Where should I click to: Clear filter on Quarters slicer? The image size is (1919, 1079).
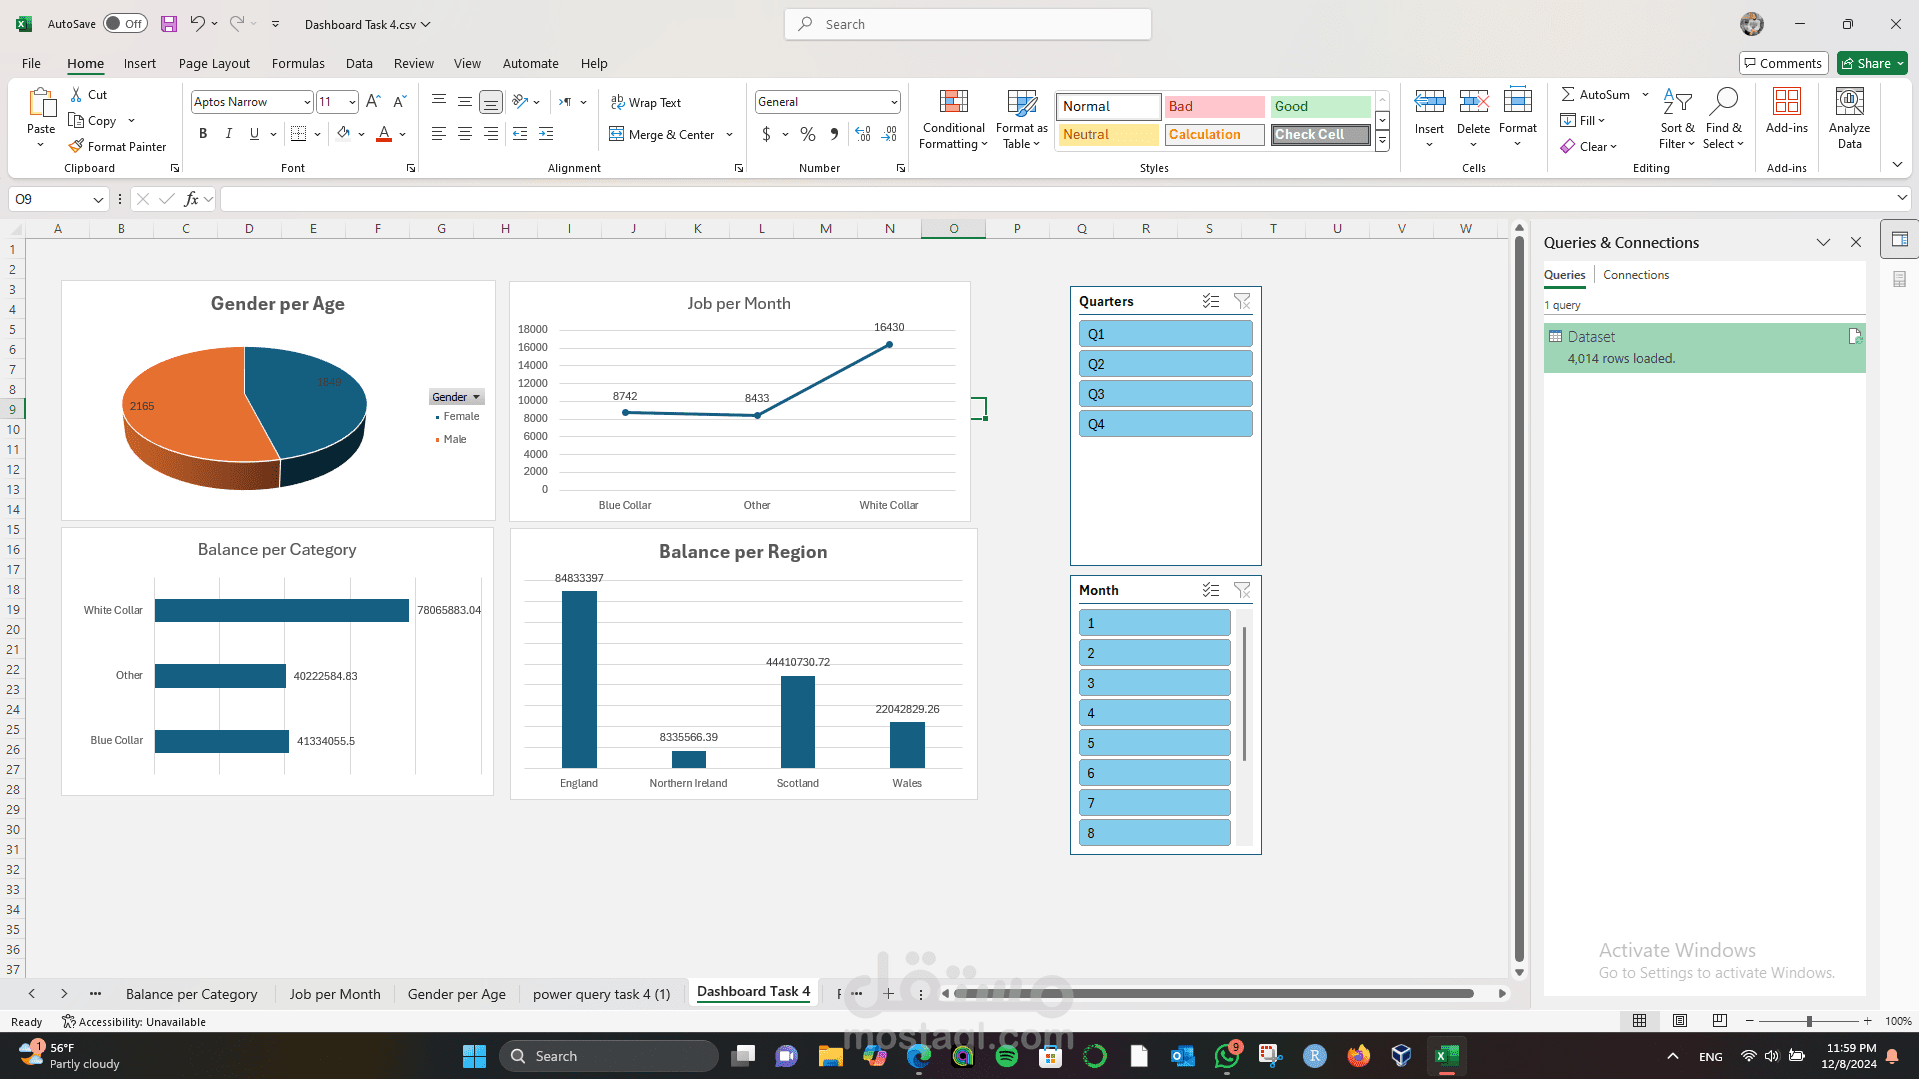(x=1242, y=301)
